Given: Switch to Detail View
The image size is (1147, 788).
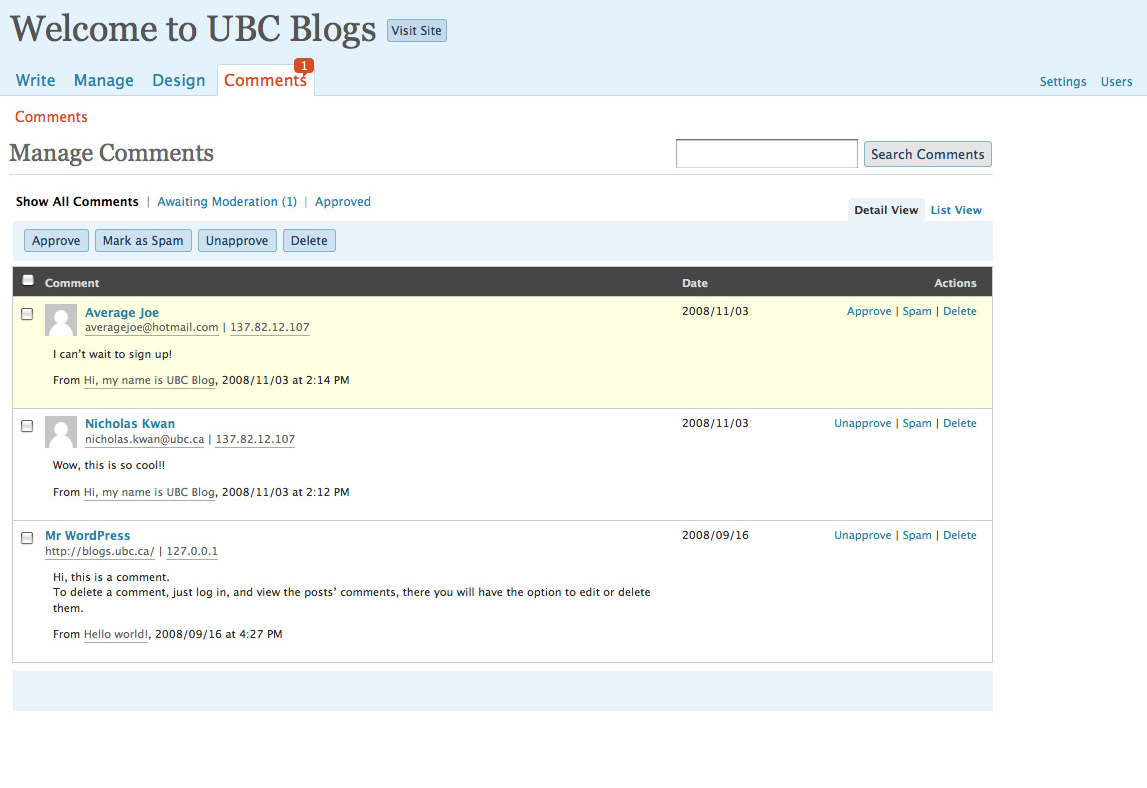Looking at the screenshot, I should [886, 210].
